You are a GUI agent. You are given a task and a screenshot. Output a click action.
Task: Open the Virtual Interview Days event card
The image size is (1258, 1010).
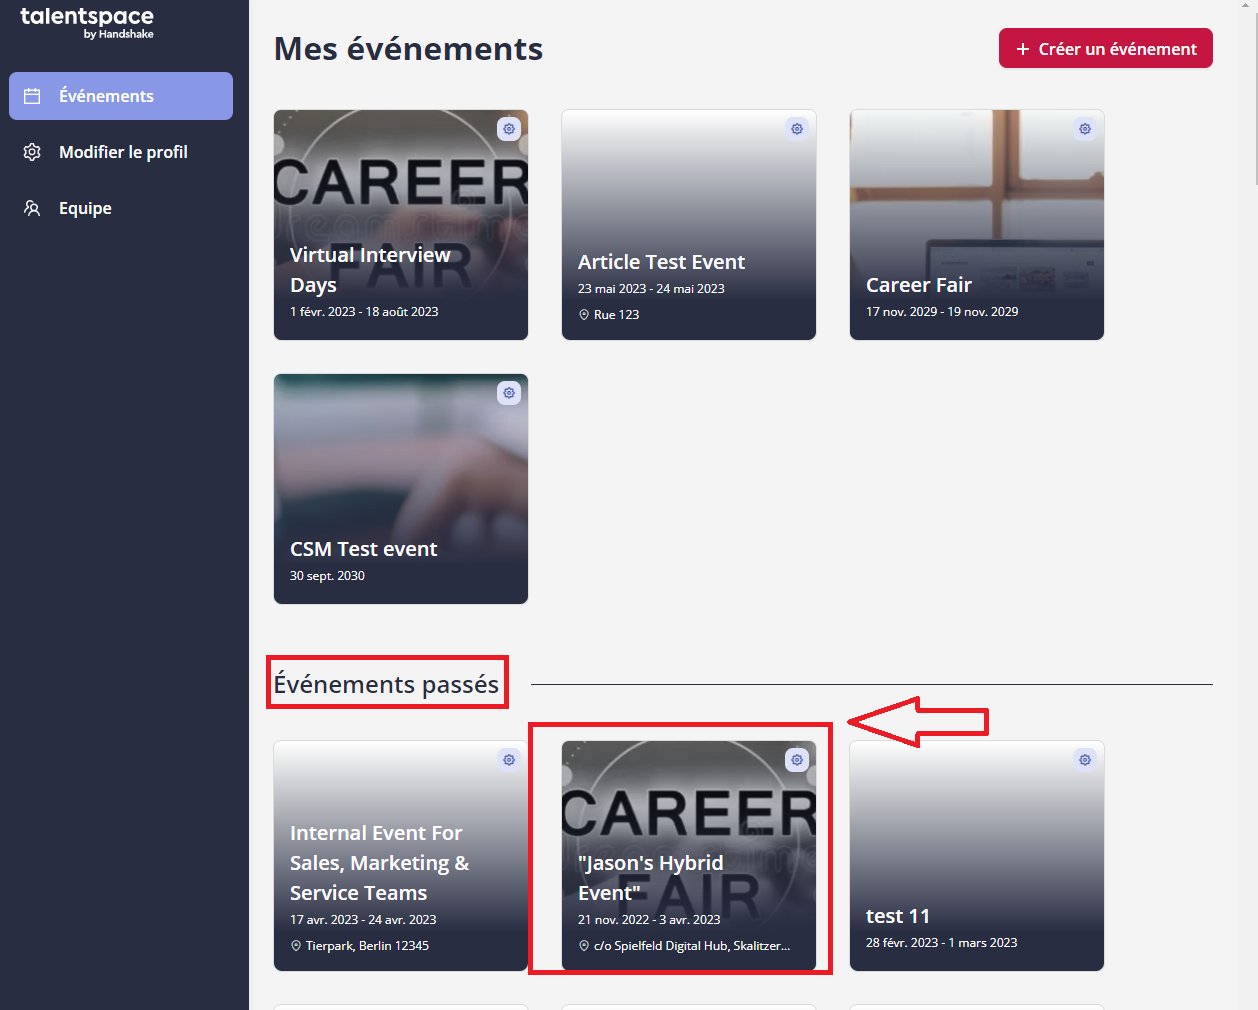[401, 225]
